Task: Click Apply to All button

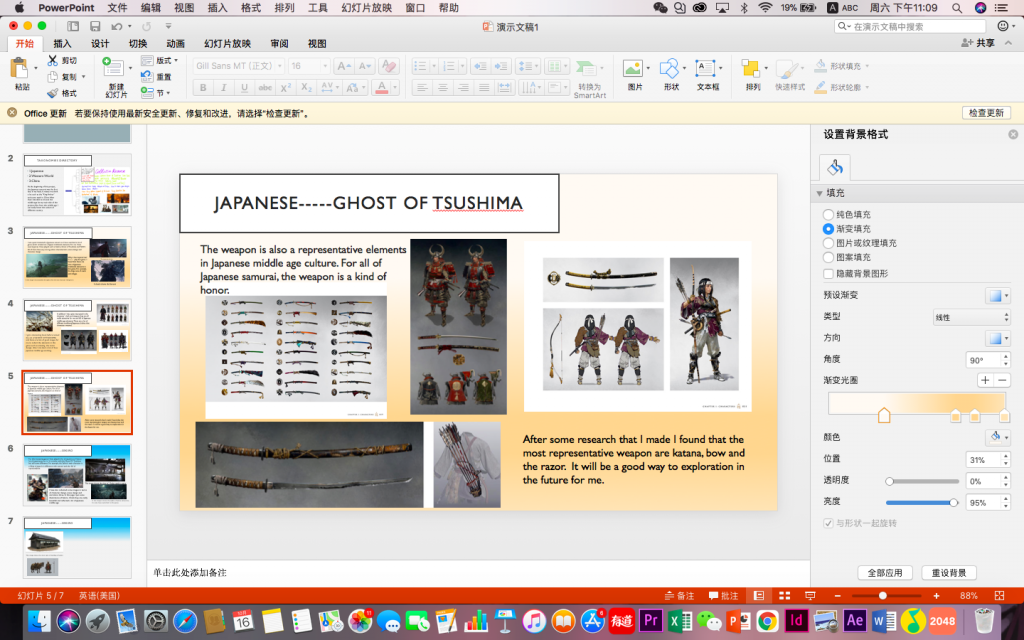Action: (x=885, y=573)
